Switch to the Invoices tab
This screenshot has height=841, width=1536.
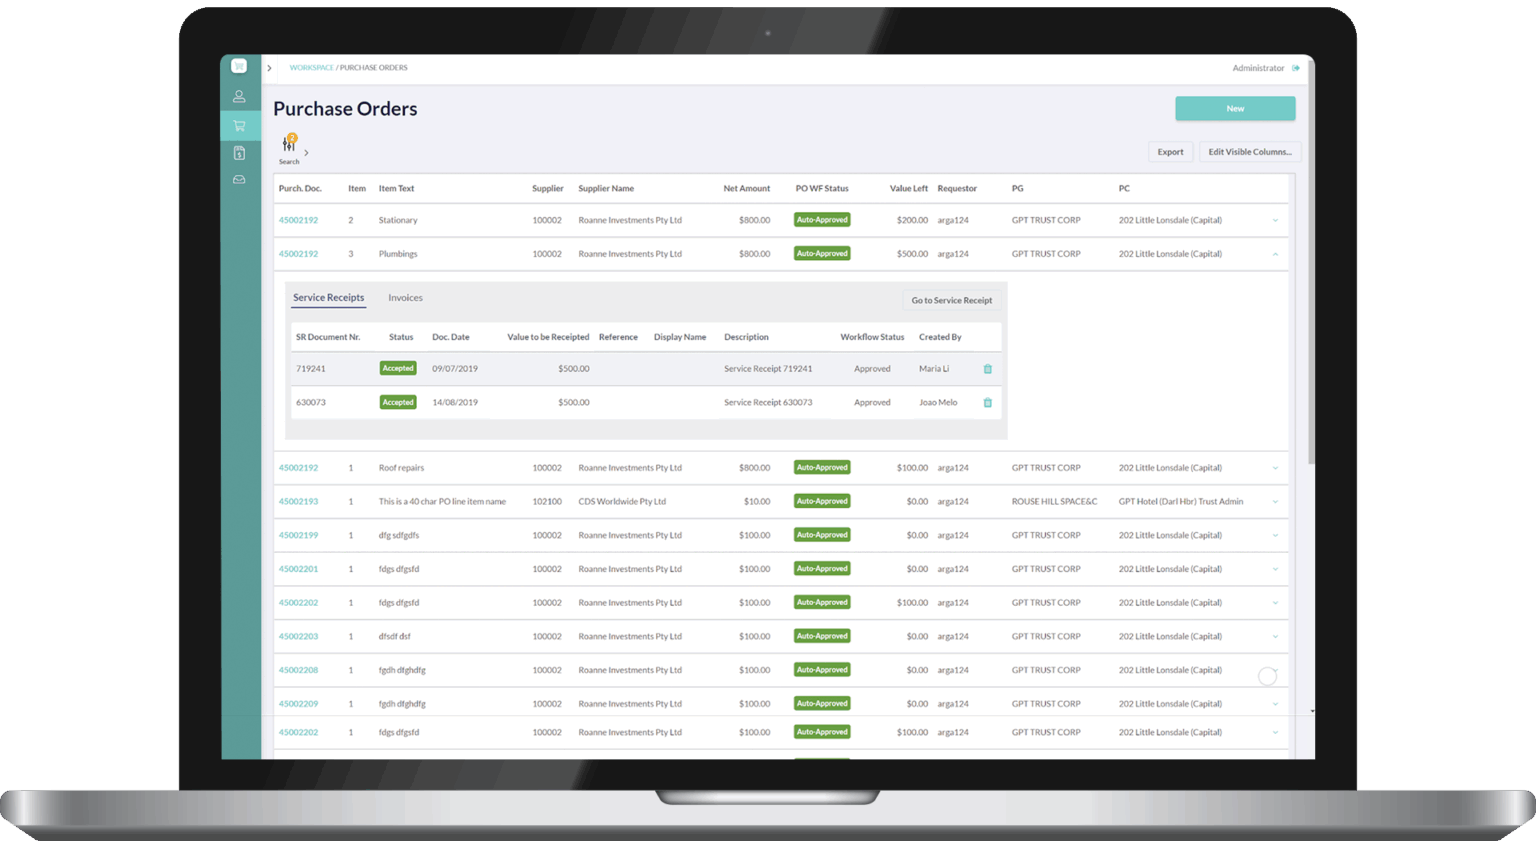click(405, 298)
